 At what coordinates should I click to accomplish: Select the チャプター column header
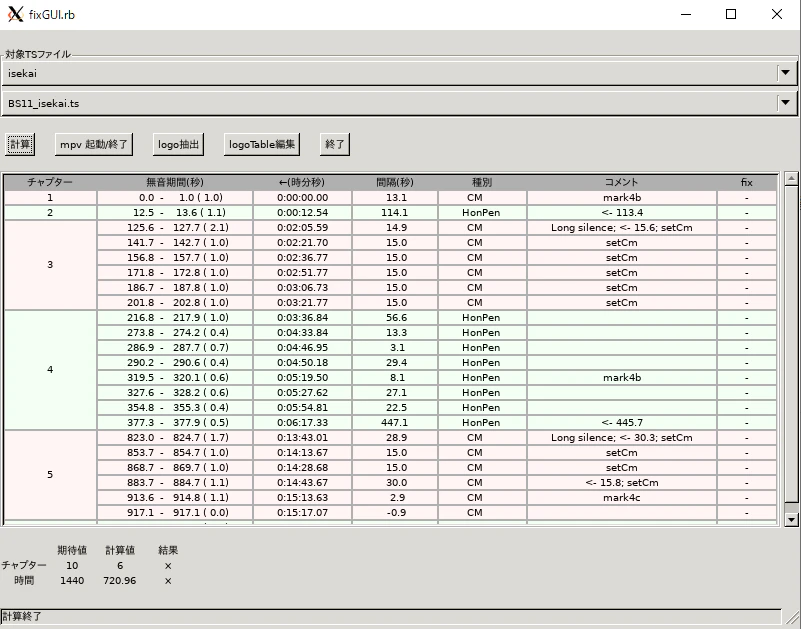point(50,182)
